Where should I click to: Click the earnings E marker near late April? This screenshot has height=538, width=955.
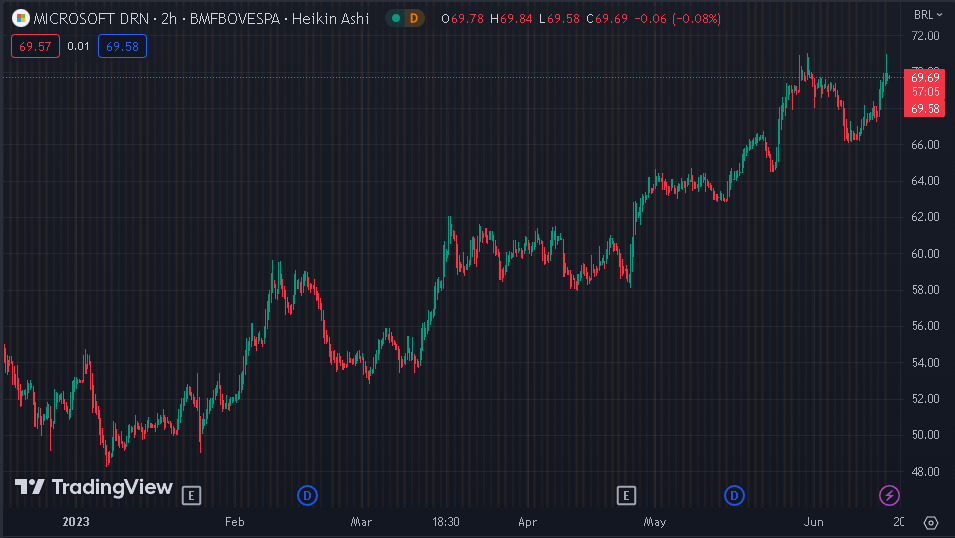pos(626,496)
